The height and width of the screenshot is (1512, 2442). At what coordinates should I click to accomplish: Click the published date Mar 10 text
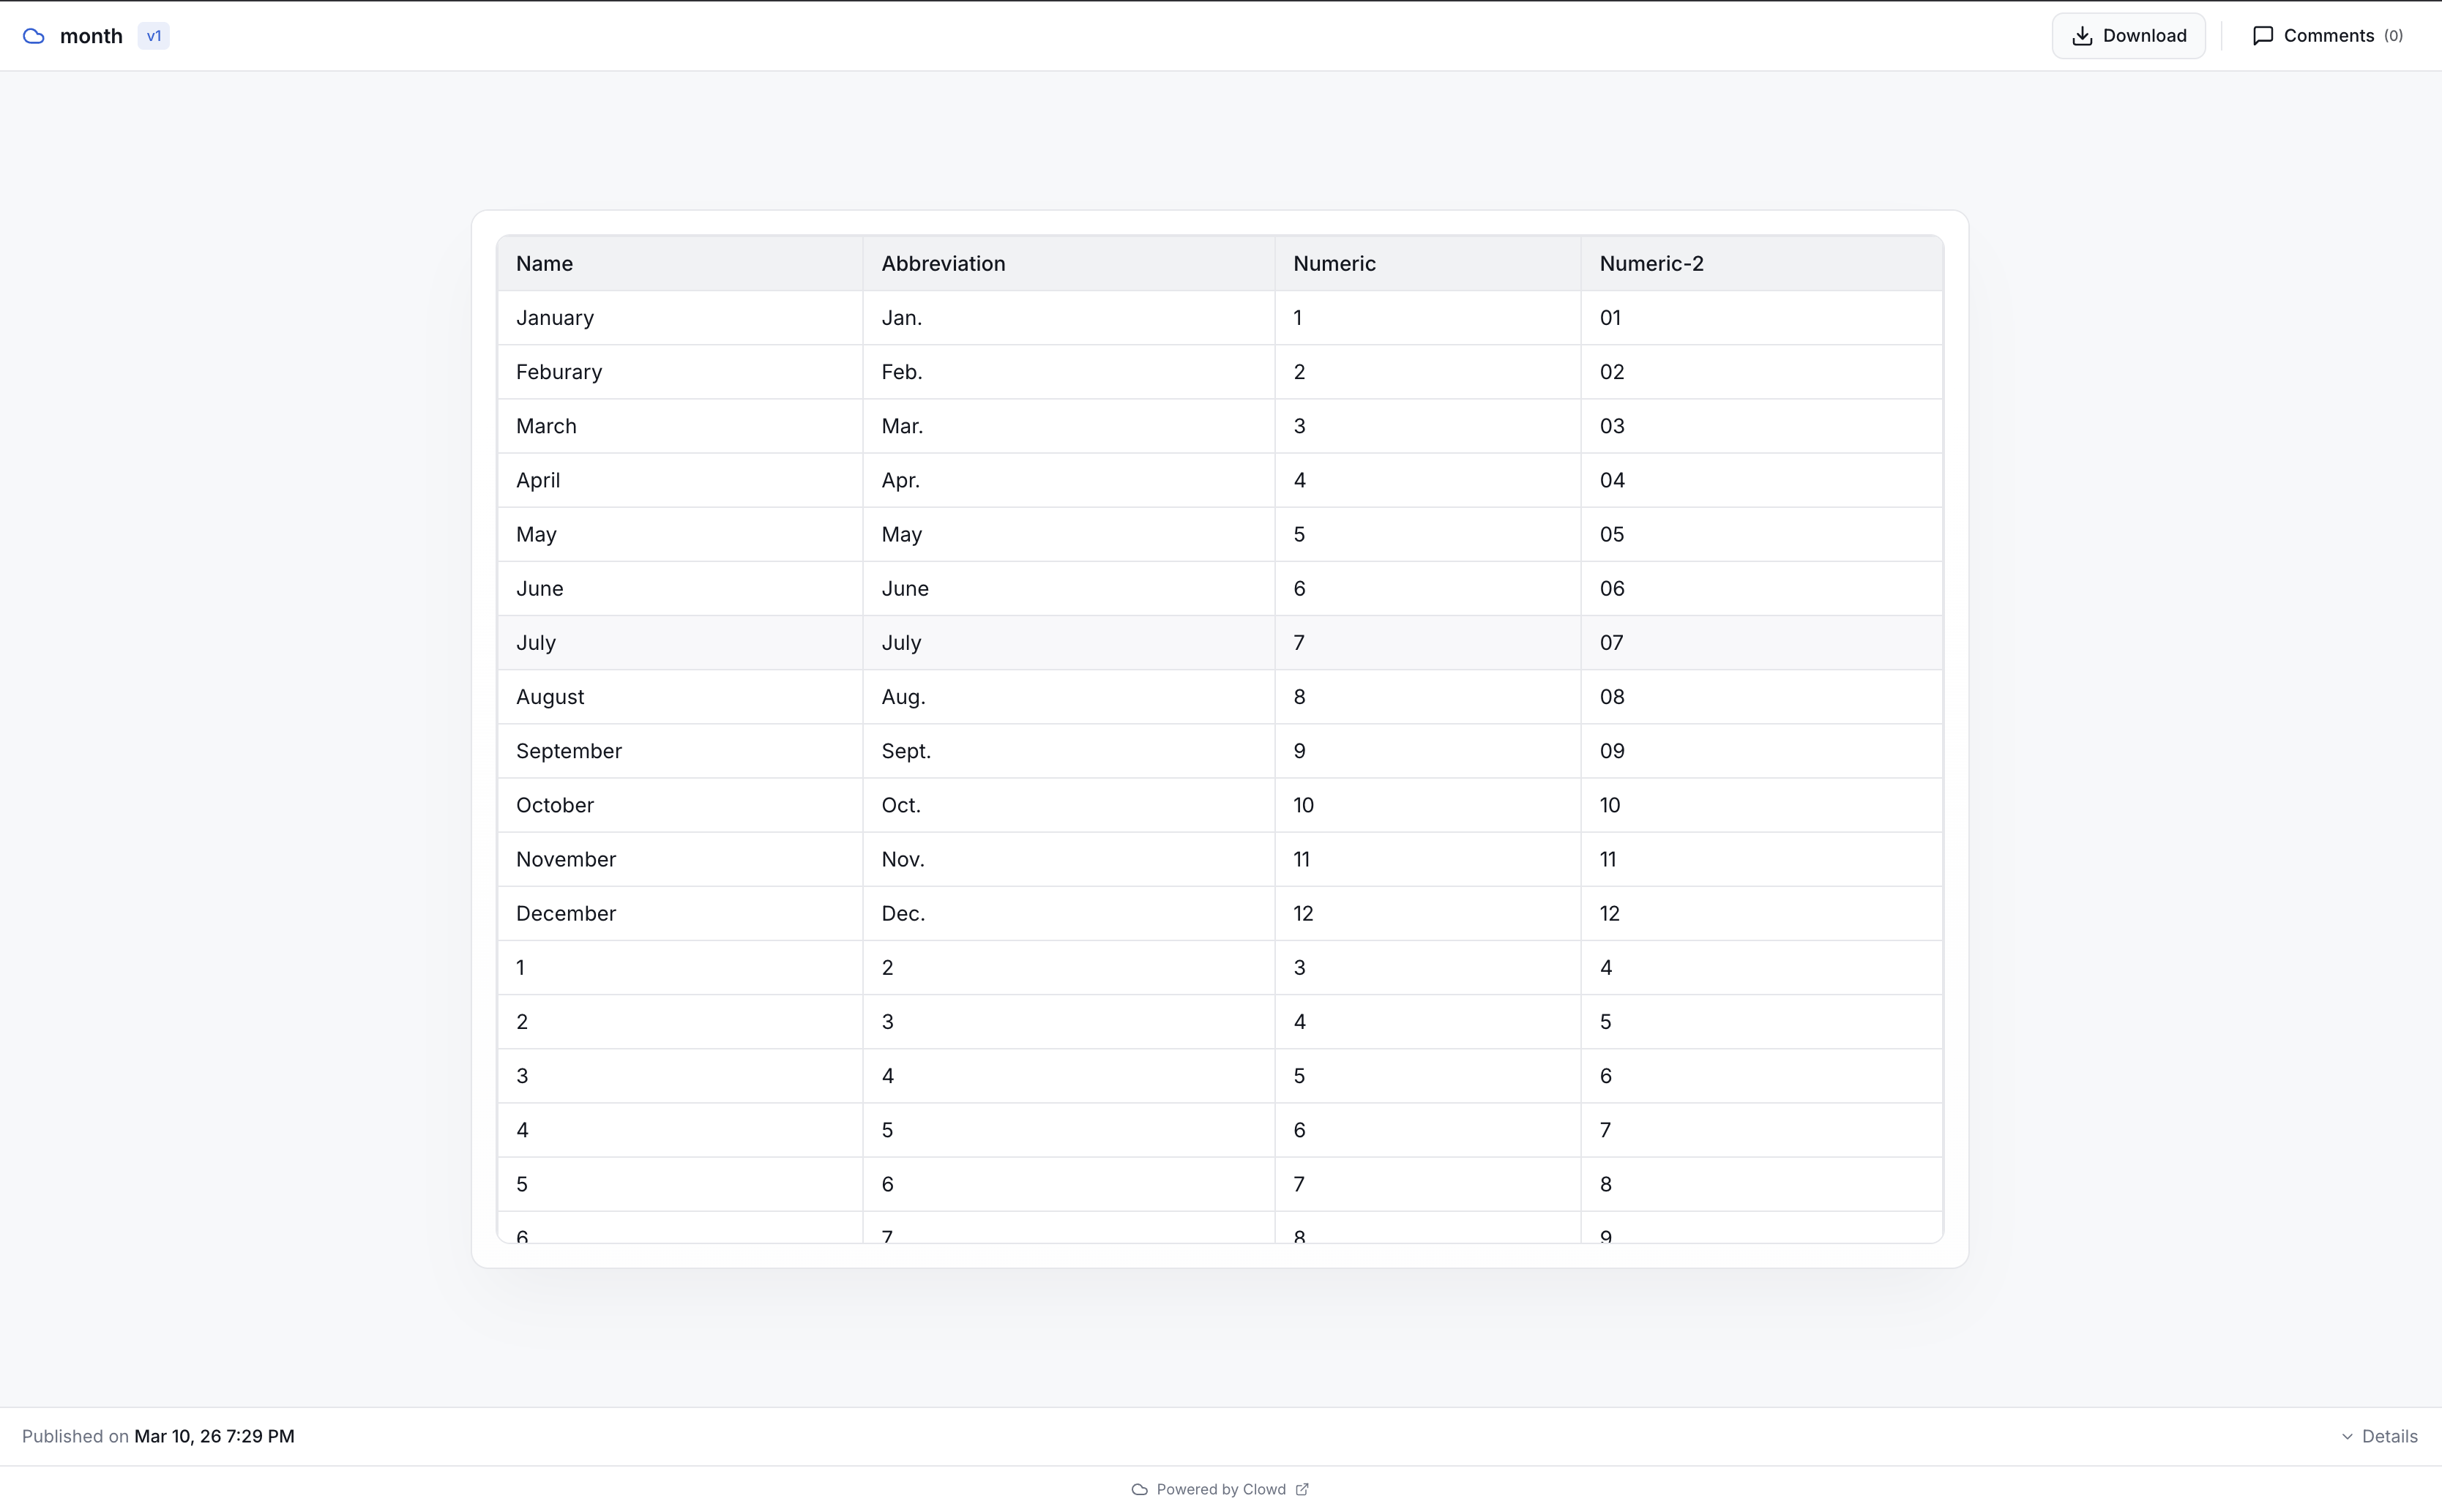pyautogui.click(x=214, y=1436)
